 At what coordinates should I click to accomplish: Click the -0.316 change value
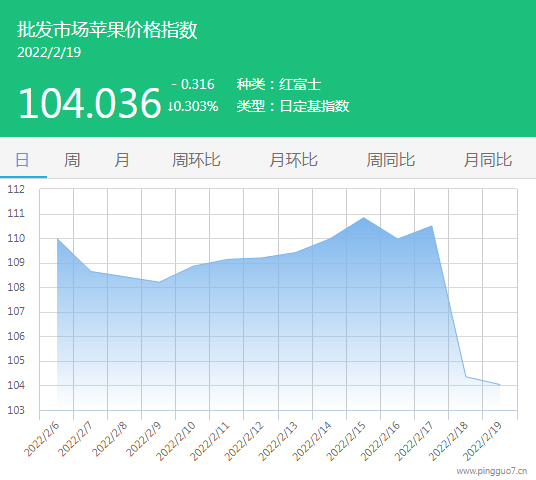pos(193,84)
